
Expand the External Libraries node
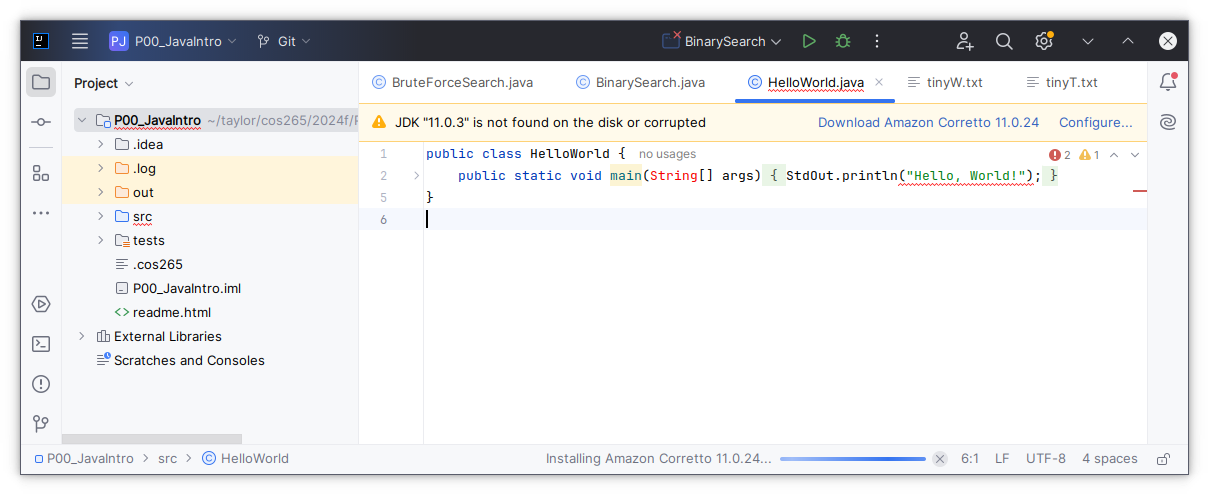(x=82, y=336)
